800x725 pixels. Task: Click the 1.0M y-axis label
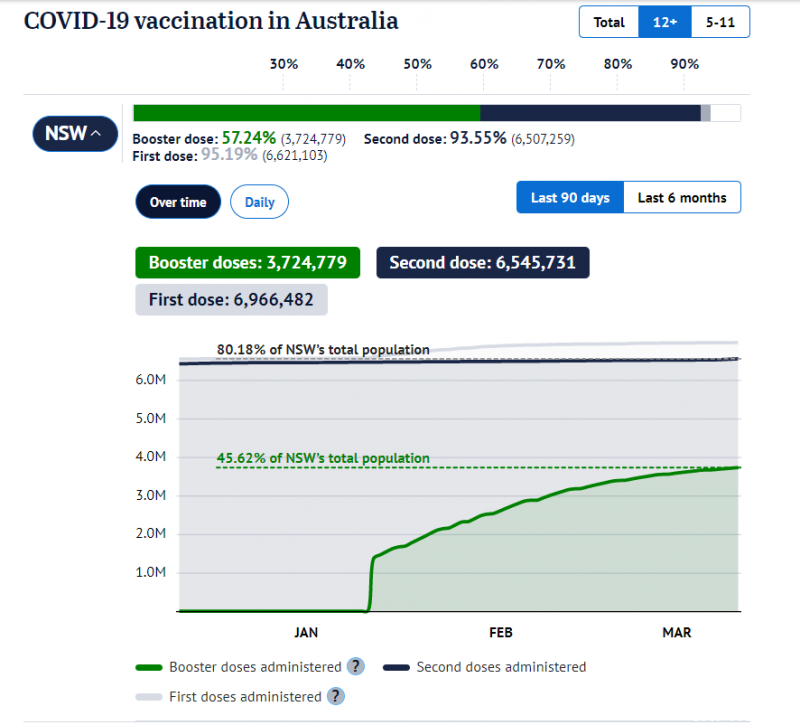tap(151, 572)
